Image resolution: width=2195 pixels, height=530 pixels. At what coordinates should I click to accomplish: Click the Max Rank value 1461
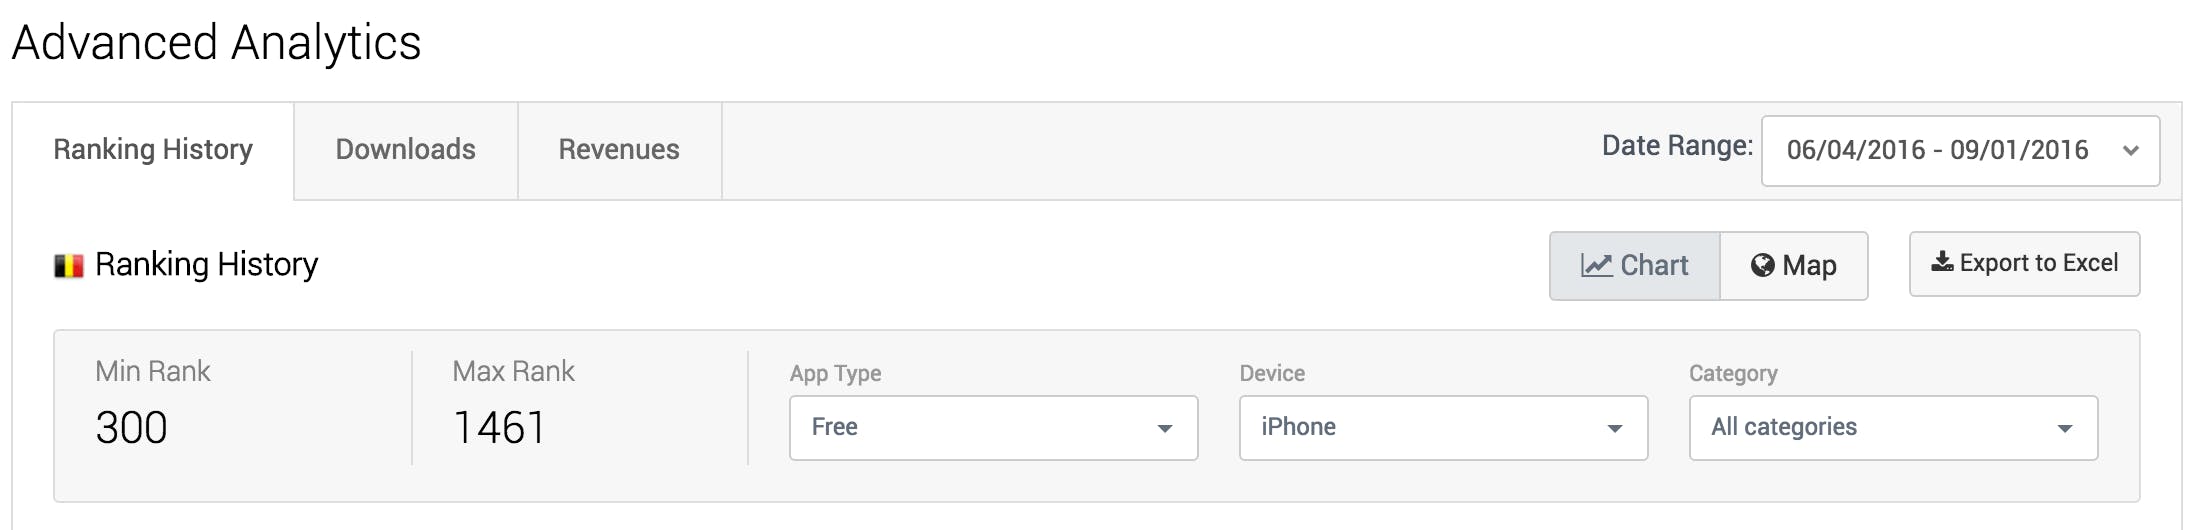[x=499, y=428]
